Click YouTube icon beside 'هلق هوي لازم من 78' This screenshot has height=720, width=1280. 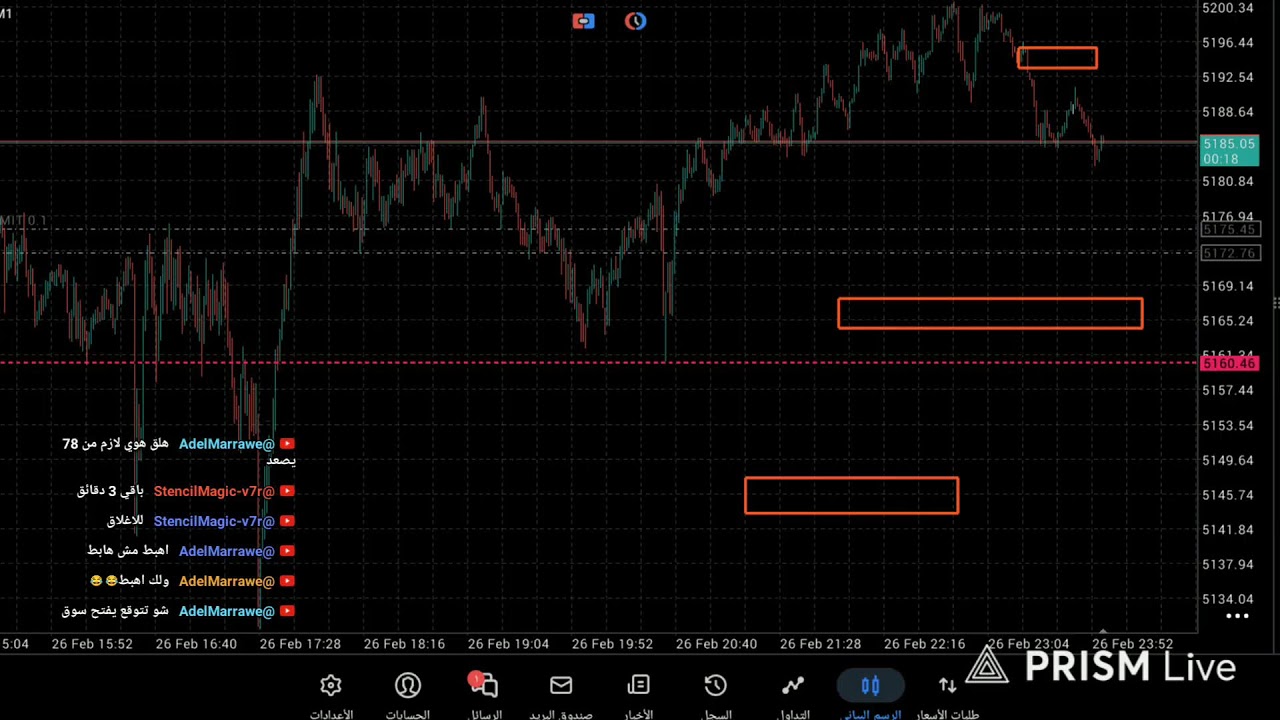287,444
